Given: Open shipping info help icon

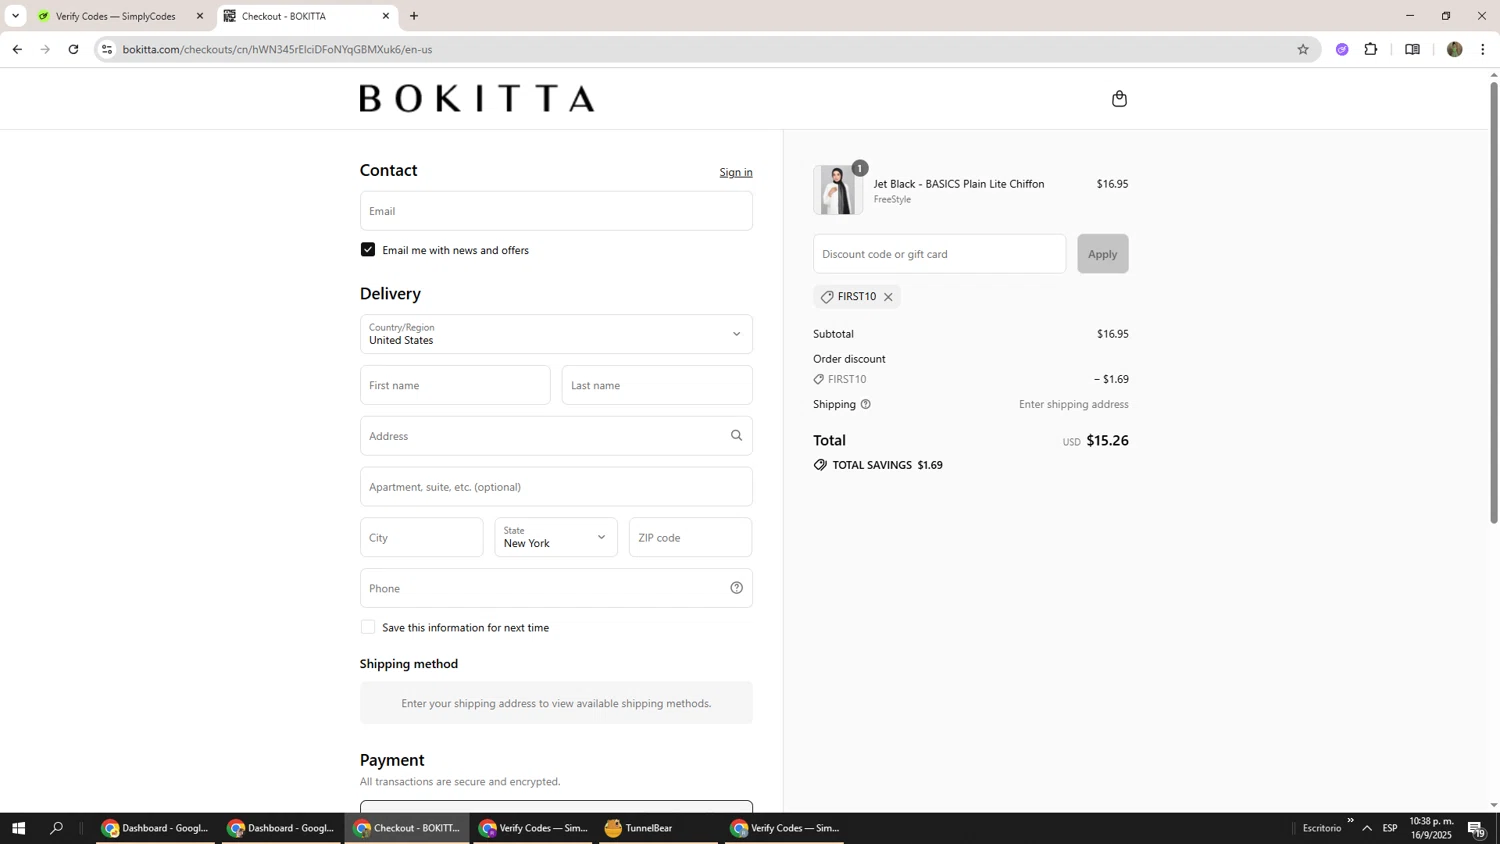Looking at the screenshot, I should 866,404.
